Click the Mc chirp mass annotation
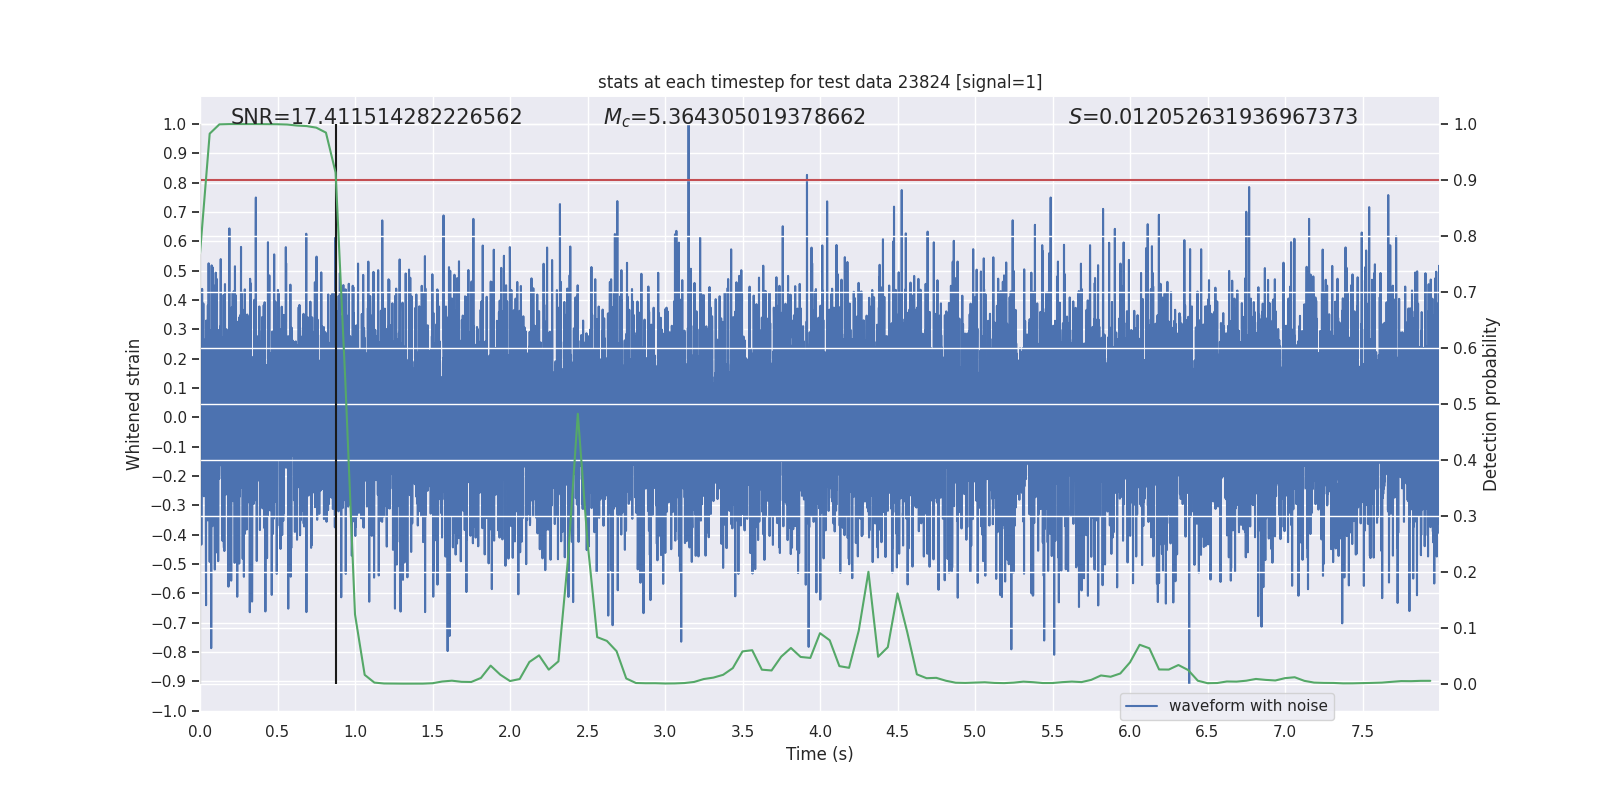The image size is (1600, 800). point(734,117)
